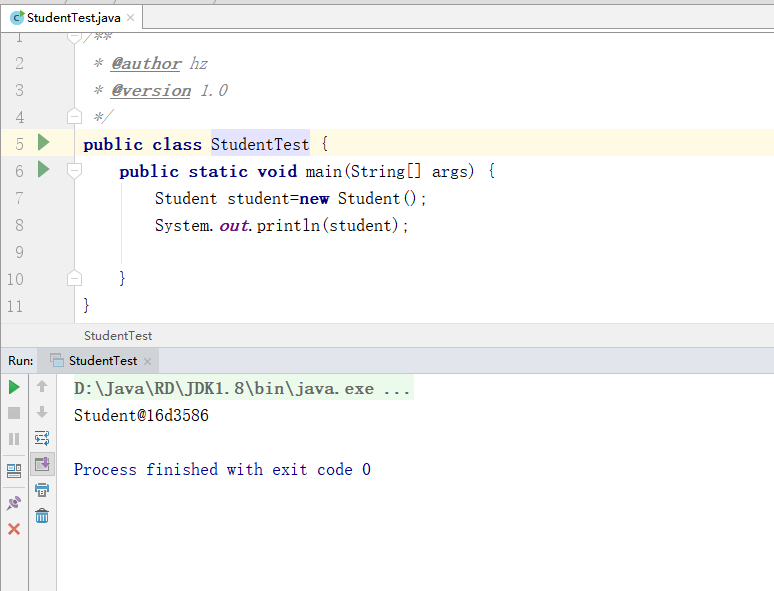Viewport: 774px width, 591px height.
Task: Click the StudentTest breadcrumb below the editor
Action: 118,336
